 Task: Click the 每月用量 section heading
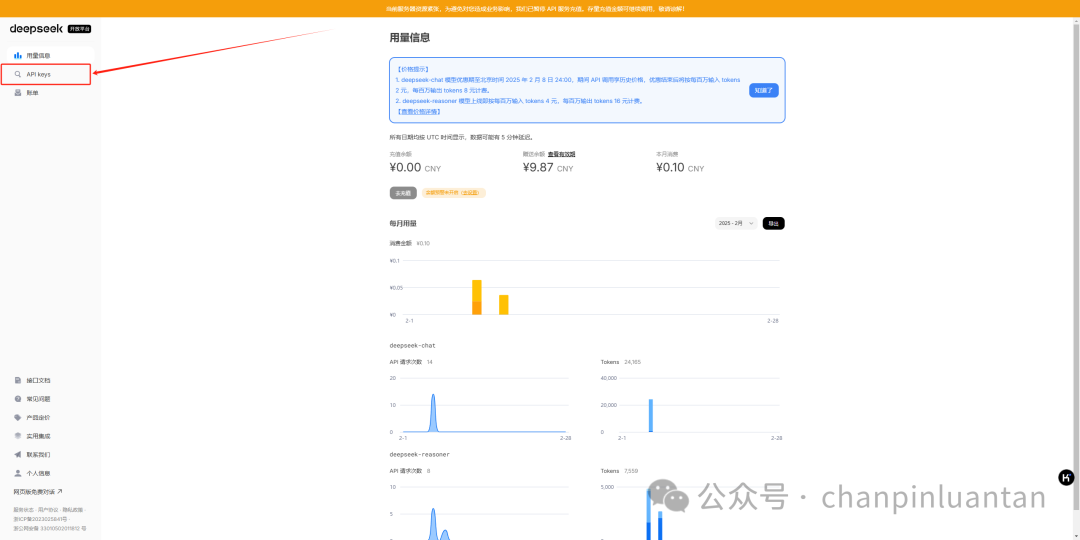point(403,224)
